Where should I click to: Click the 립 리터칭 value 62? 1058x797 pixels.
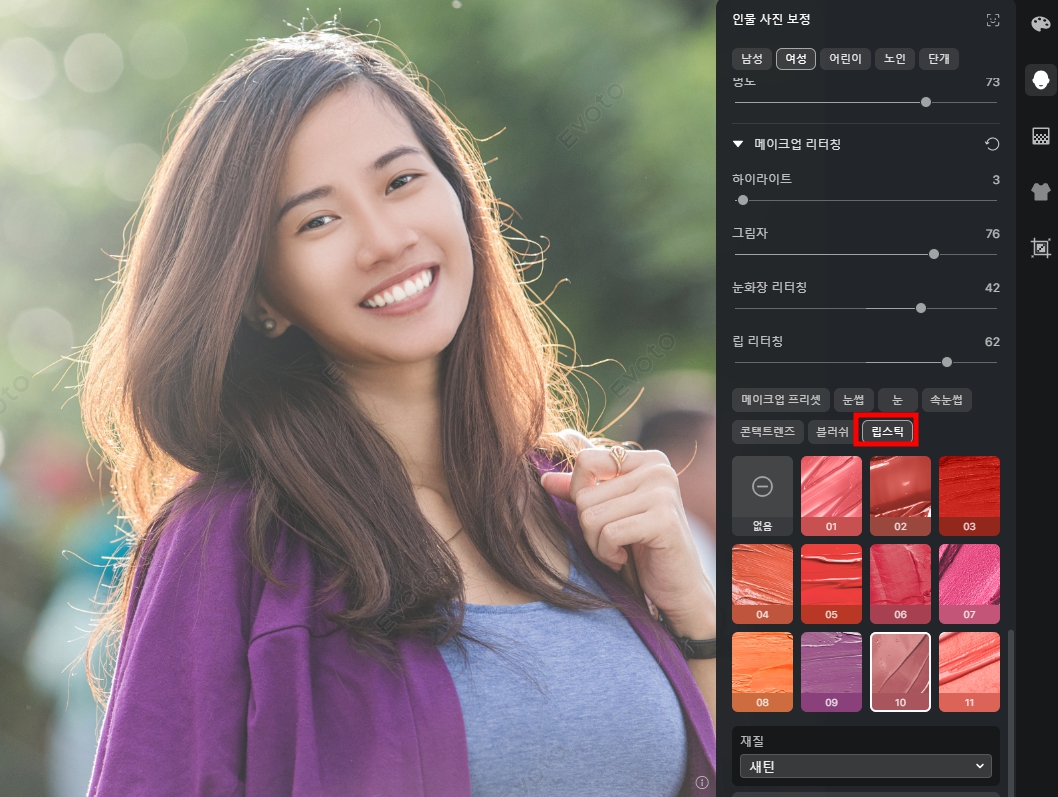(992, 341)
